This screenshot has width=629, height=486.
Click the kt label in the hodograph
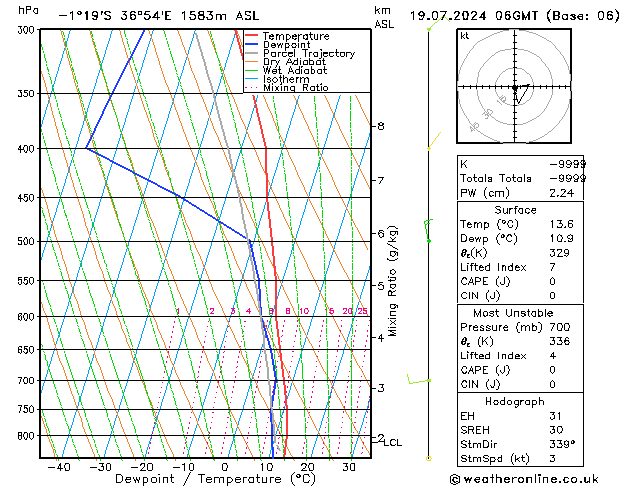465,36
